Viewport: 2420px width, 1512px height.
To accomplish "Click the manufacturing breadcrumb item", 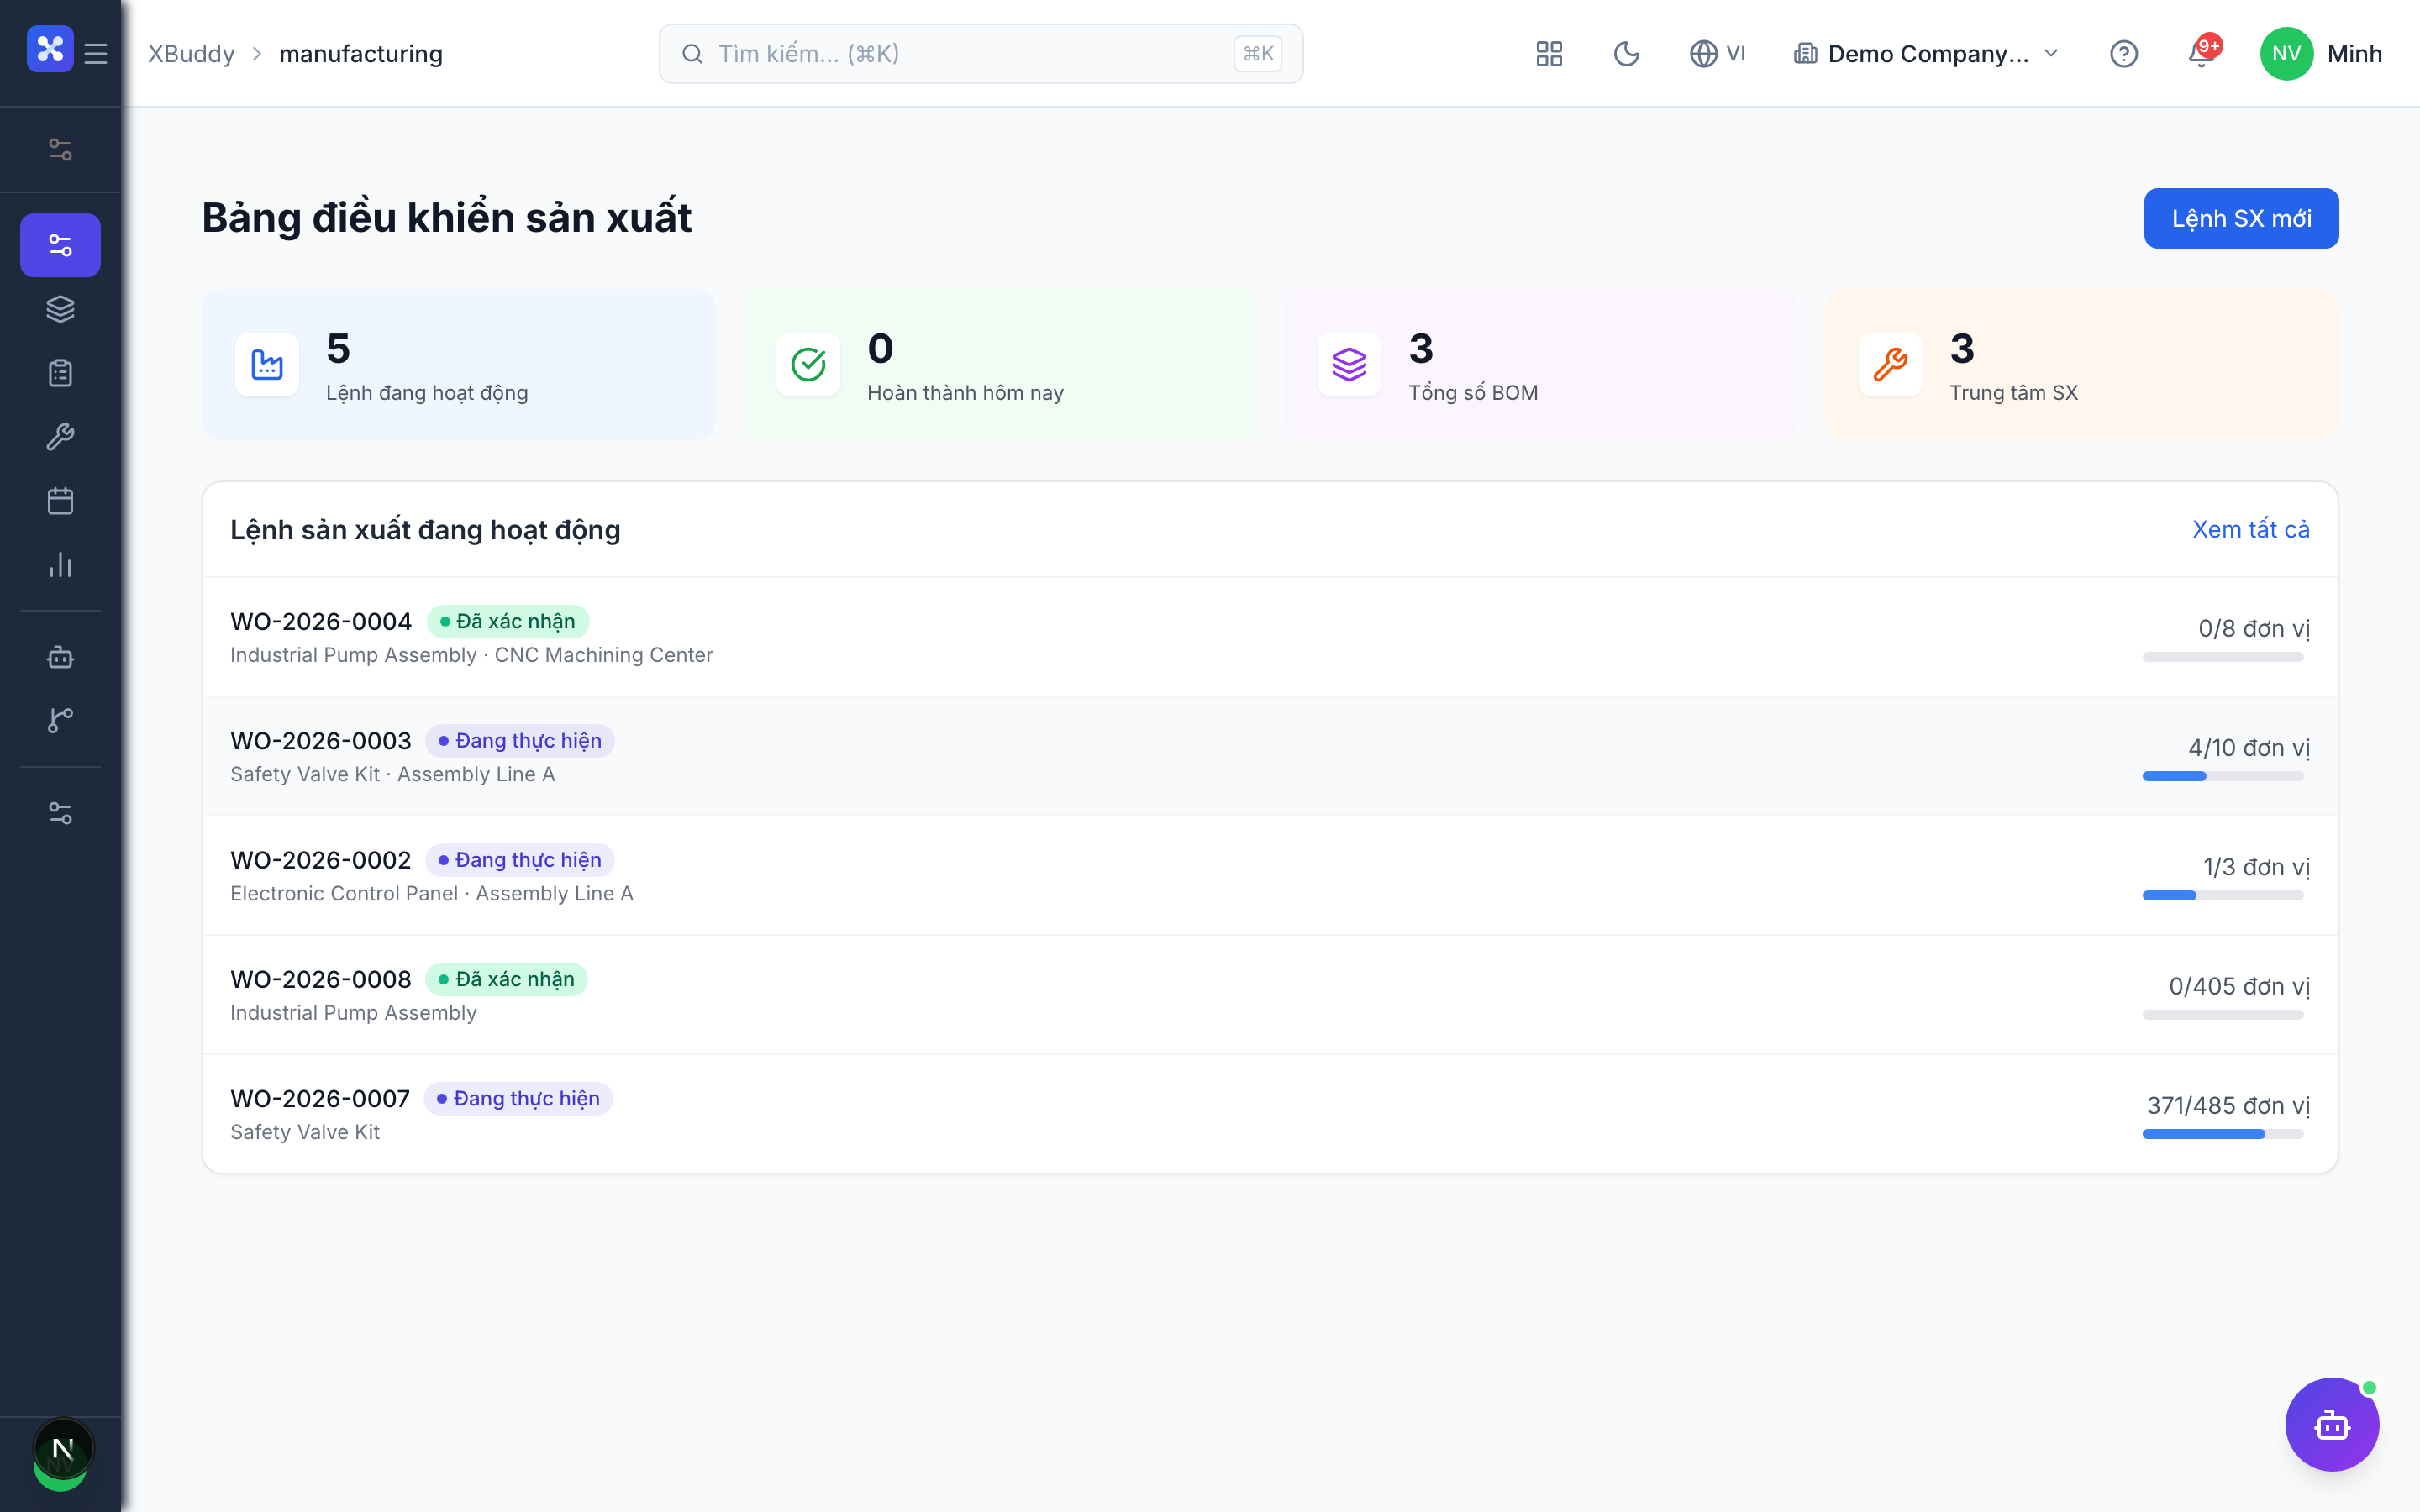I will pos(360,54).
